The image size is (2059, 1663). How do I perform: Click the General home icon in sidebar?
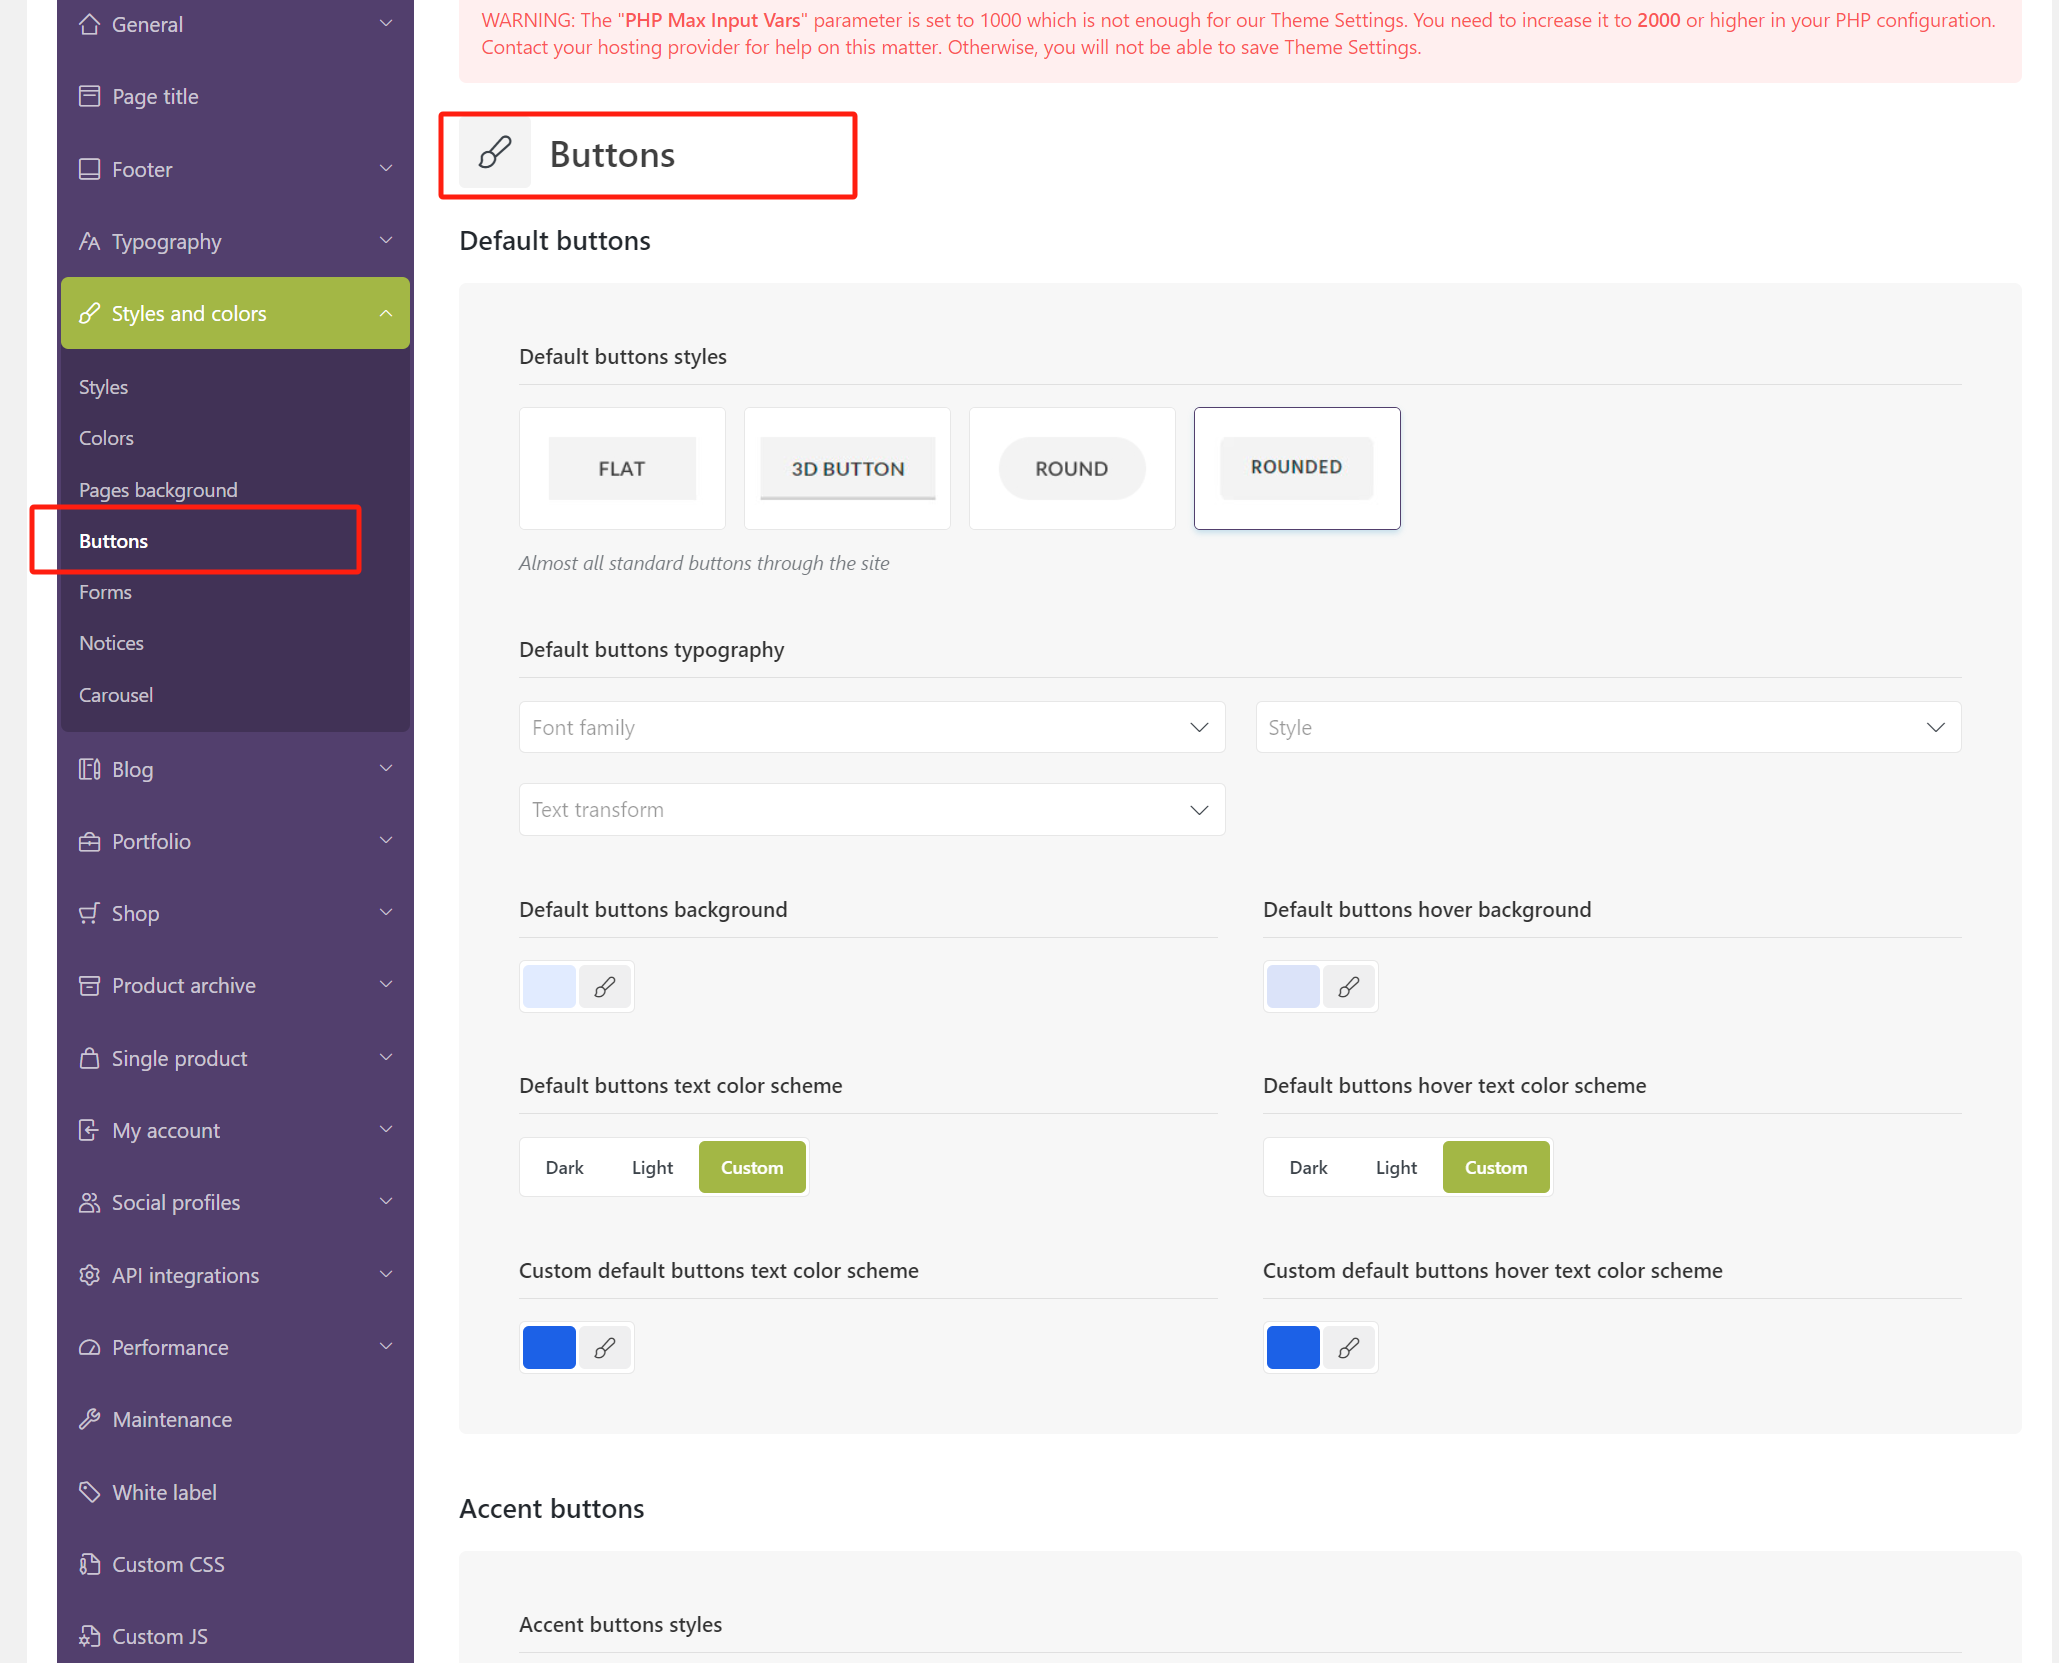tap(89, 24)
